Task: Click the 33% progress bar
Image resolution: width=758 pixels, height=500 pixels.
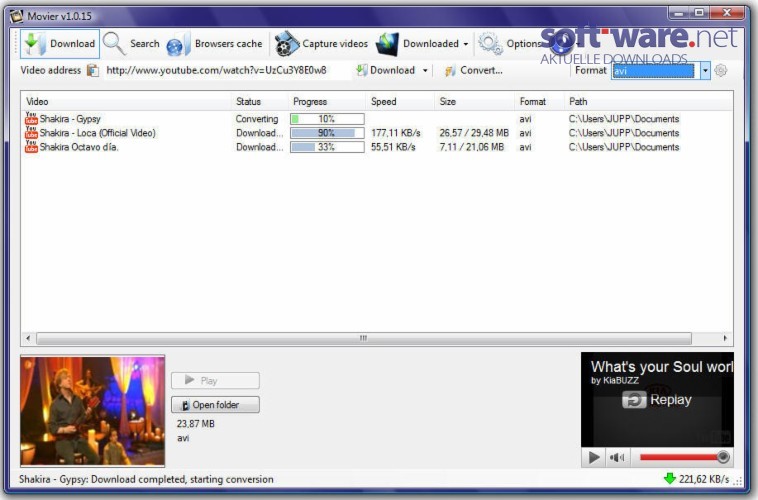Action: click(327, 147)
